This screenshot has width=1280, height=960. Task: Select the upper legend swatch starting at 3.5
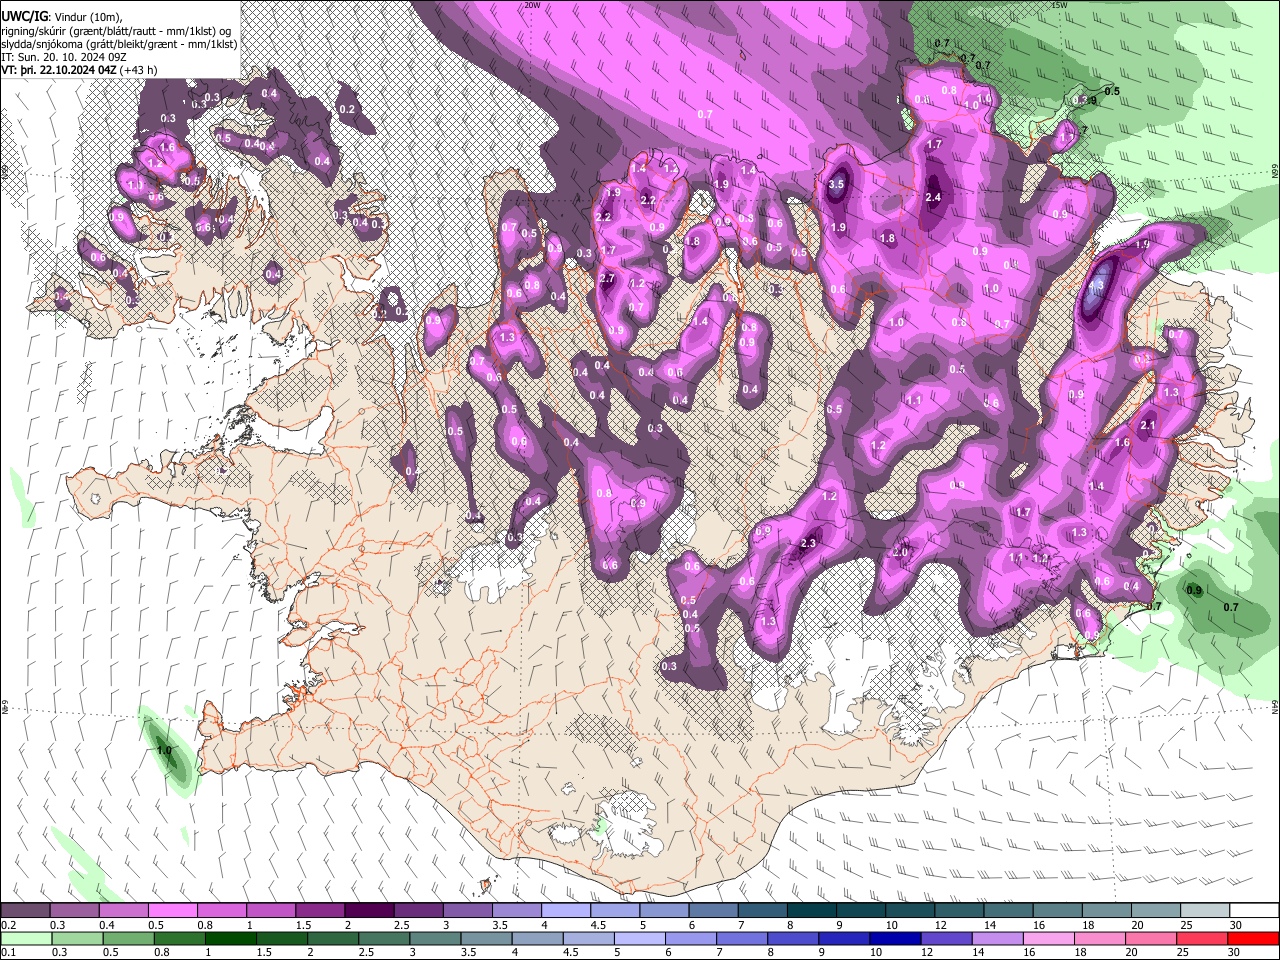pos(517,911)
